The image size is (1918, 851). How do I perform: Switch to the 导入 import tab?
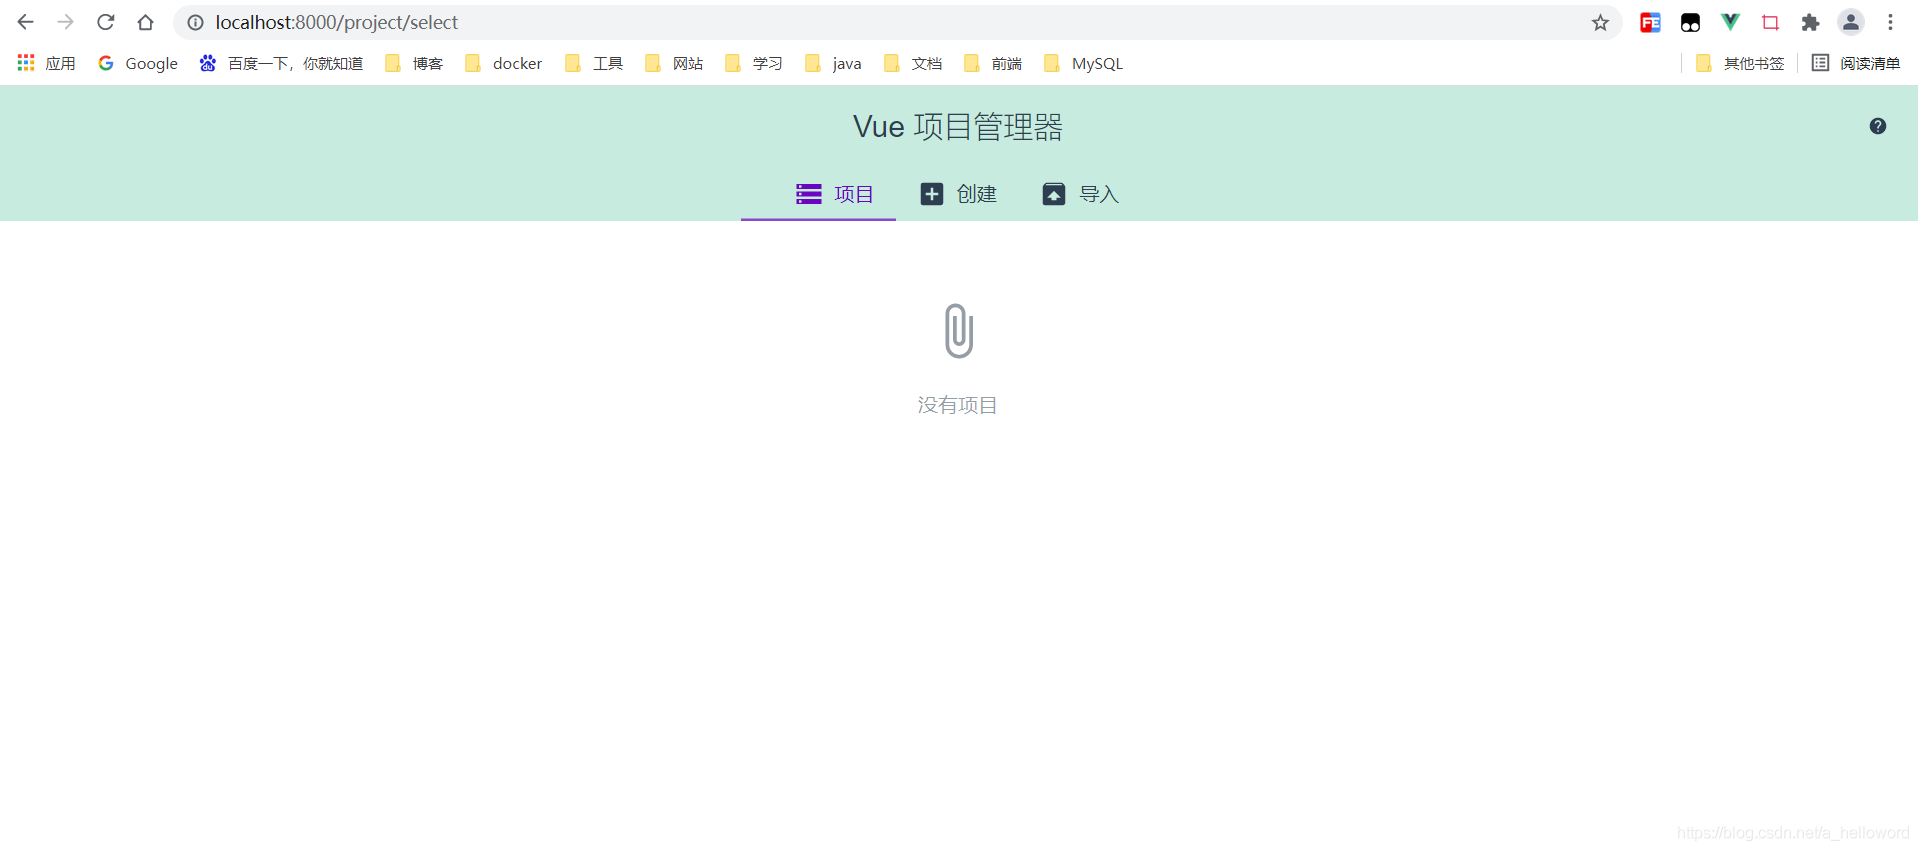point(1080,194)
